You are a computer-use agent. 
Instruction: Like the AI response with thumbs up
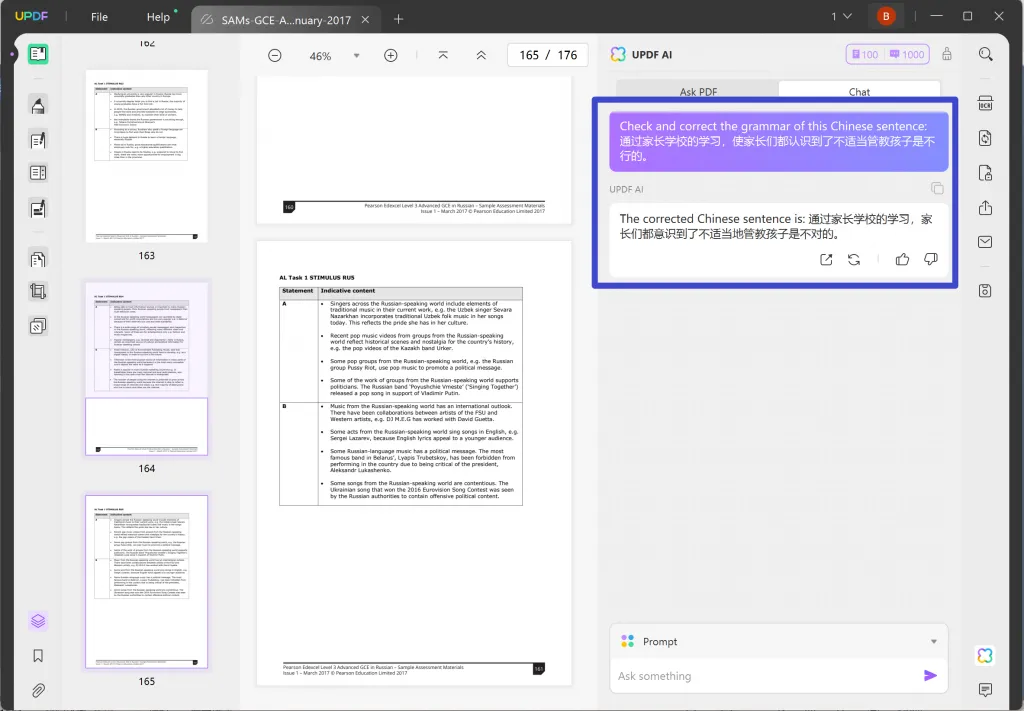903,259
